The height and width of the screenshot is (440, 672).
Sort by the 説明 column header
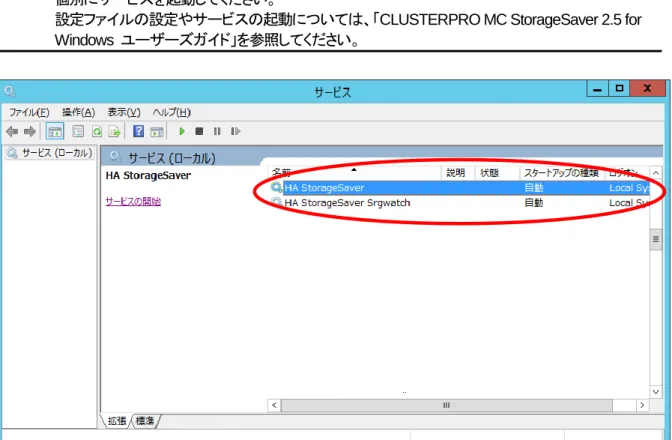(x=458, y=173)
